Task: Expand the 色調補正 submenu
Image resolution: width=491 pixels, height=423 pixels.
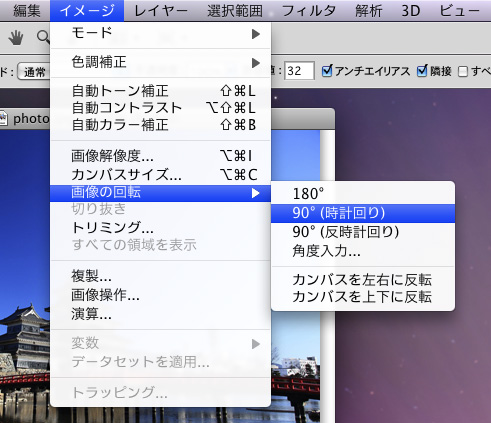Action: (x=160, y=62)
